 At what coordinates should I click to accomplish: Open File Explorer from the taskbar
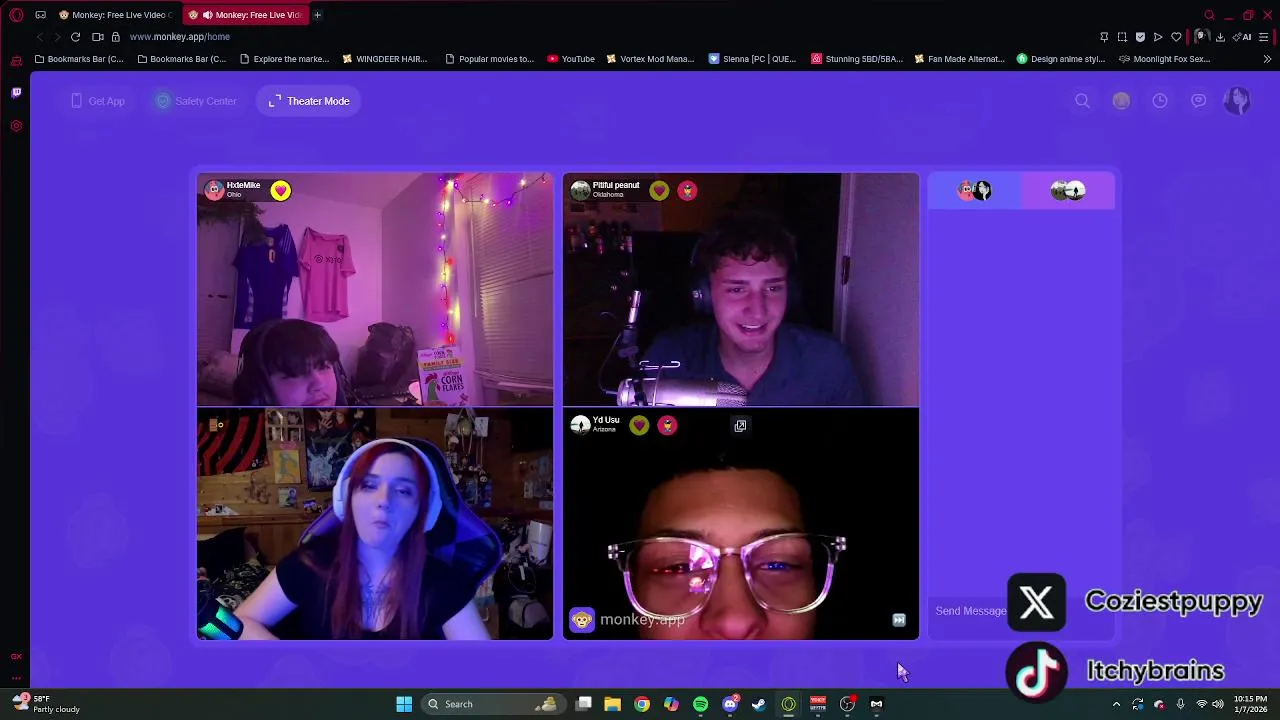(x=613, y=704)
